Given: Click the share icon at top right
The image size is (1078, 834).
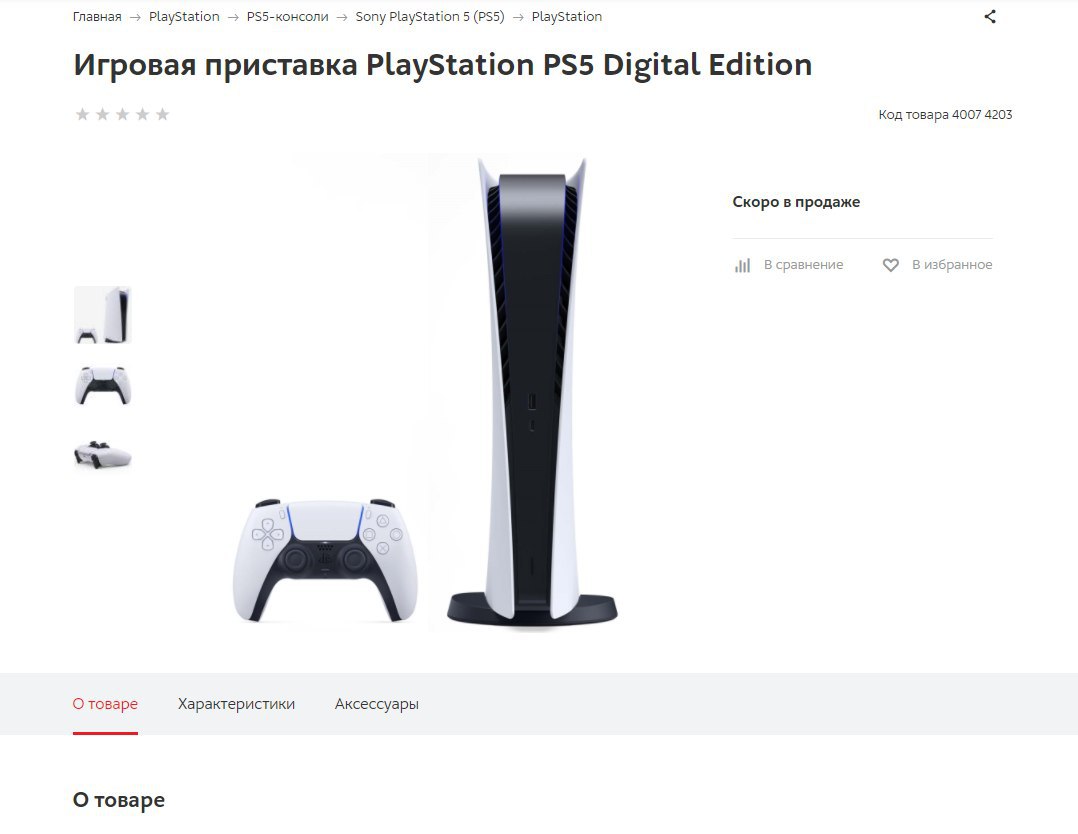Looking at the screenshot, I should (989, 17).
